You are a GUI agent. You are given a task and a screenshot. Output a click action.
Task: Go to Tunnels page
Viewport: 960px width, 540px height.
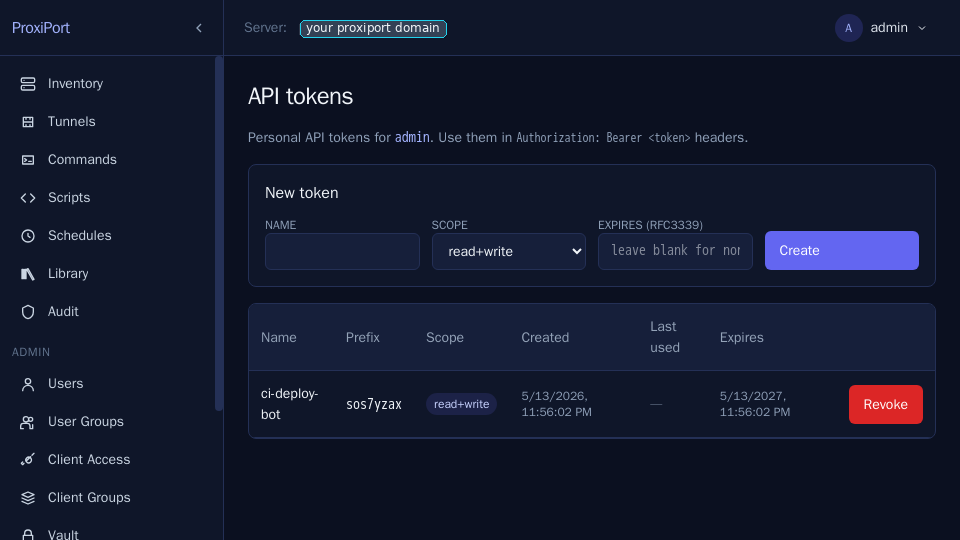pos(72,121)
